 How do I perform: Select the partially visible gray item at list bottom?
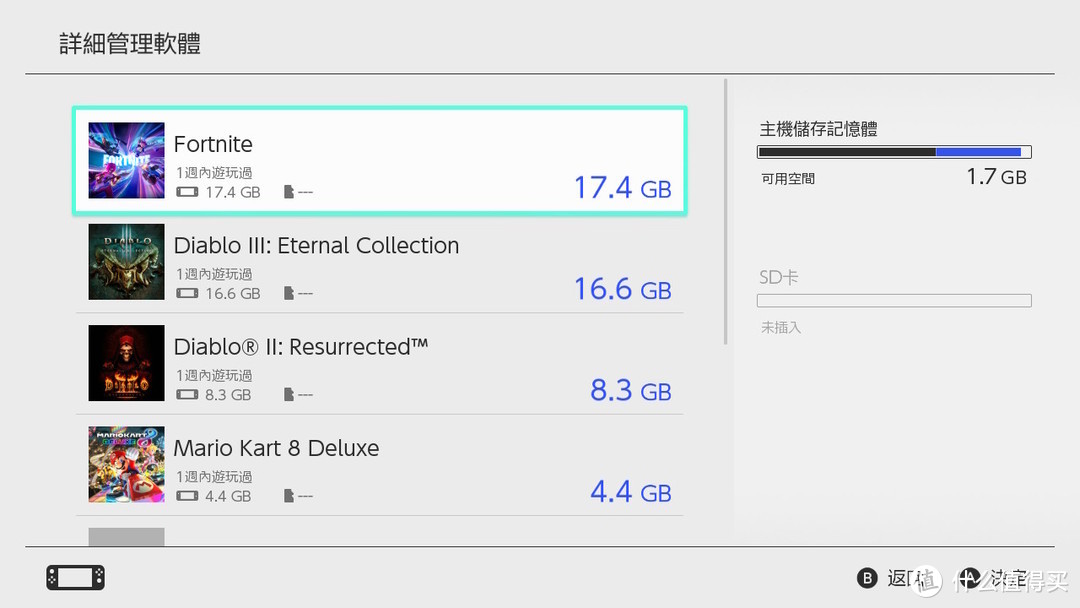click(126, 536)
